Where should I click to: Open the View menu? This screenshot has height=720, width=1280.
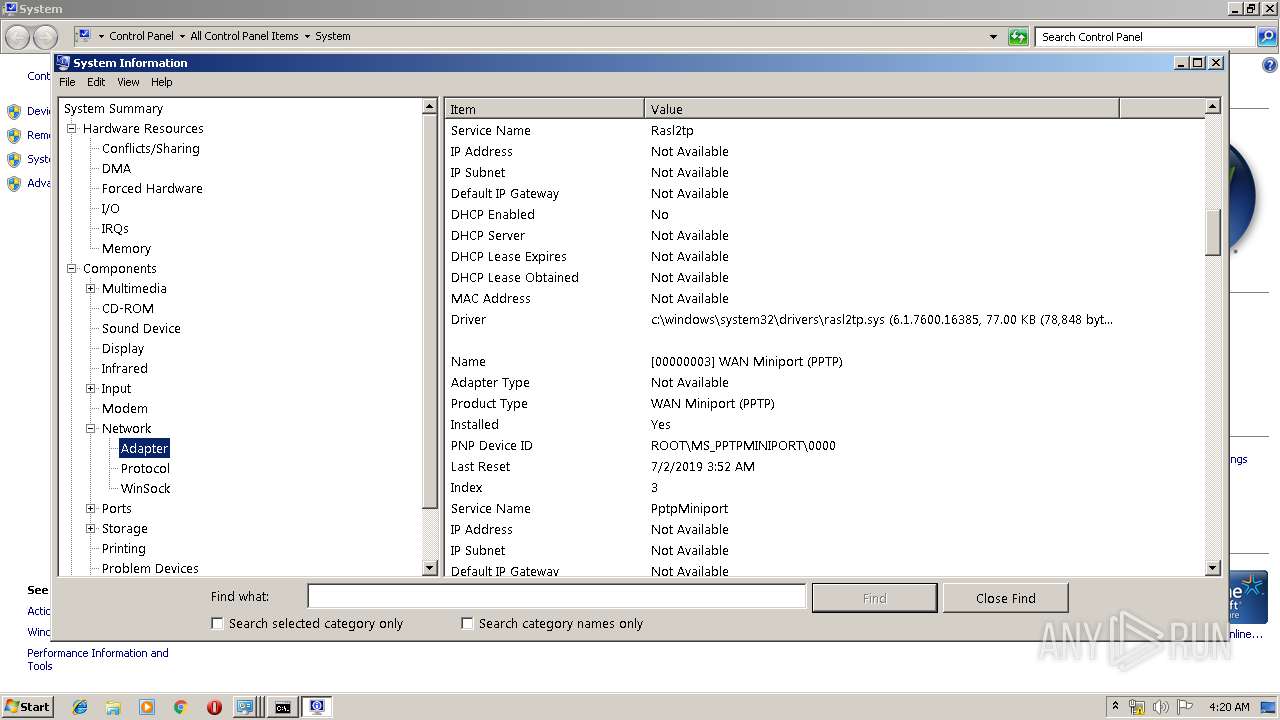(x=128, y=82)
